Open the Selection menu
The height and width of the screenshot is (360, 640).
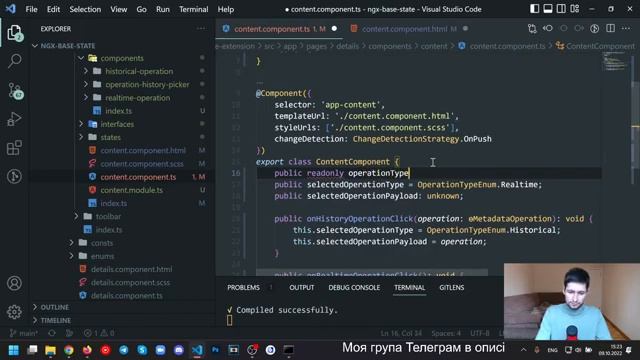85,9
